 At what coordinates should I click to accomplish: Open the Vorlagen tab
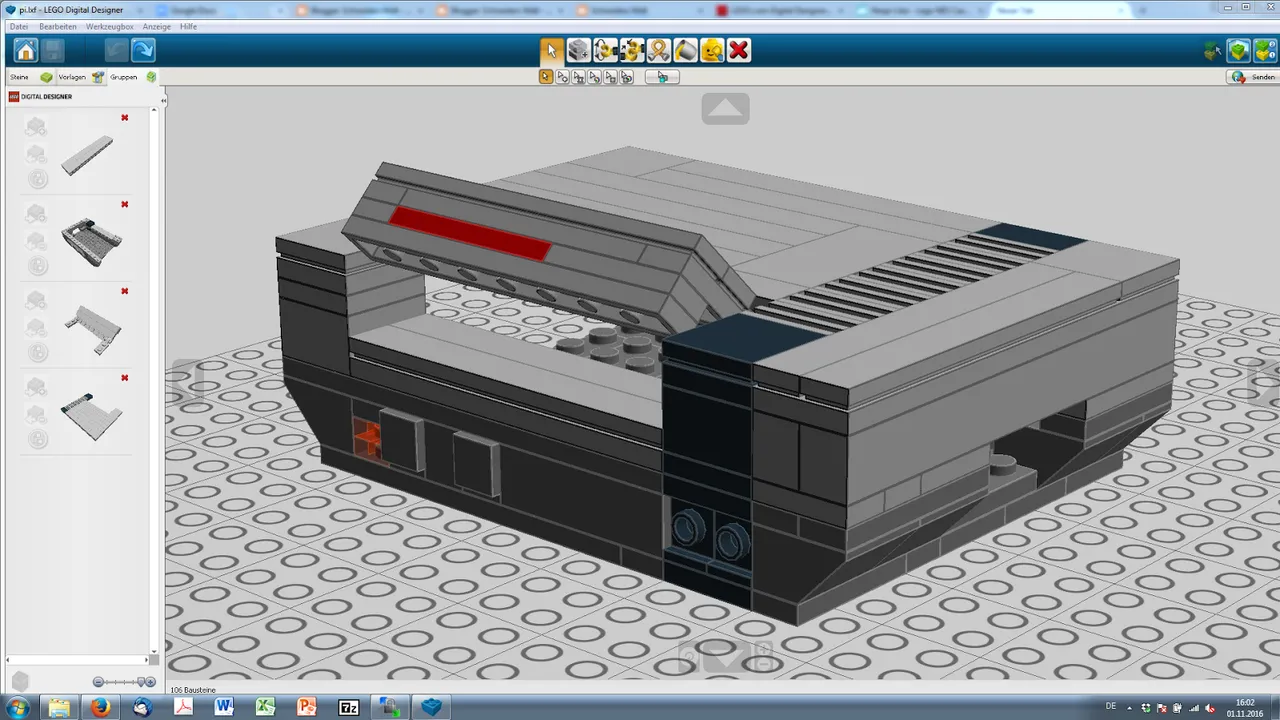81,77
